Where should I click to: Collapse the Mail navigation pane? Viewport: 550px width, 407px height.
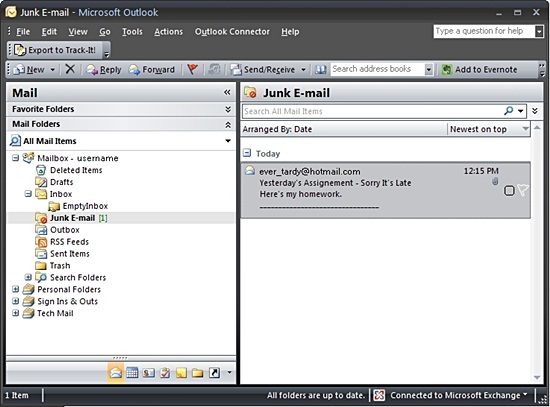pyautogui.click(x=227, y=92)
